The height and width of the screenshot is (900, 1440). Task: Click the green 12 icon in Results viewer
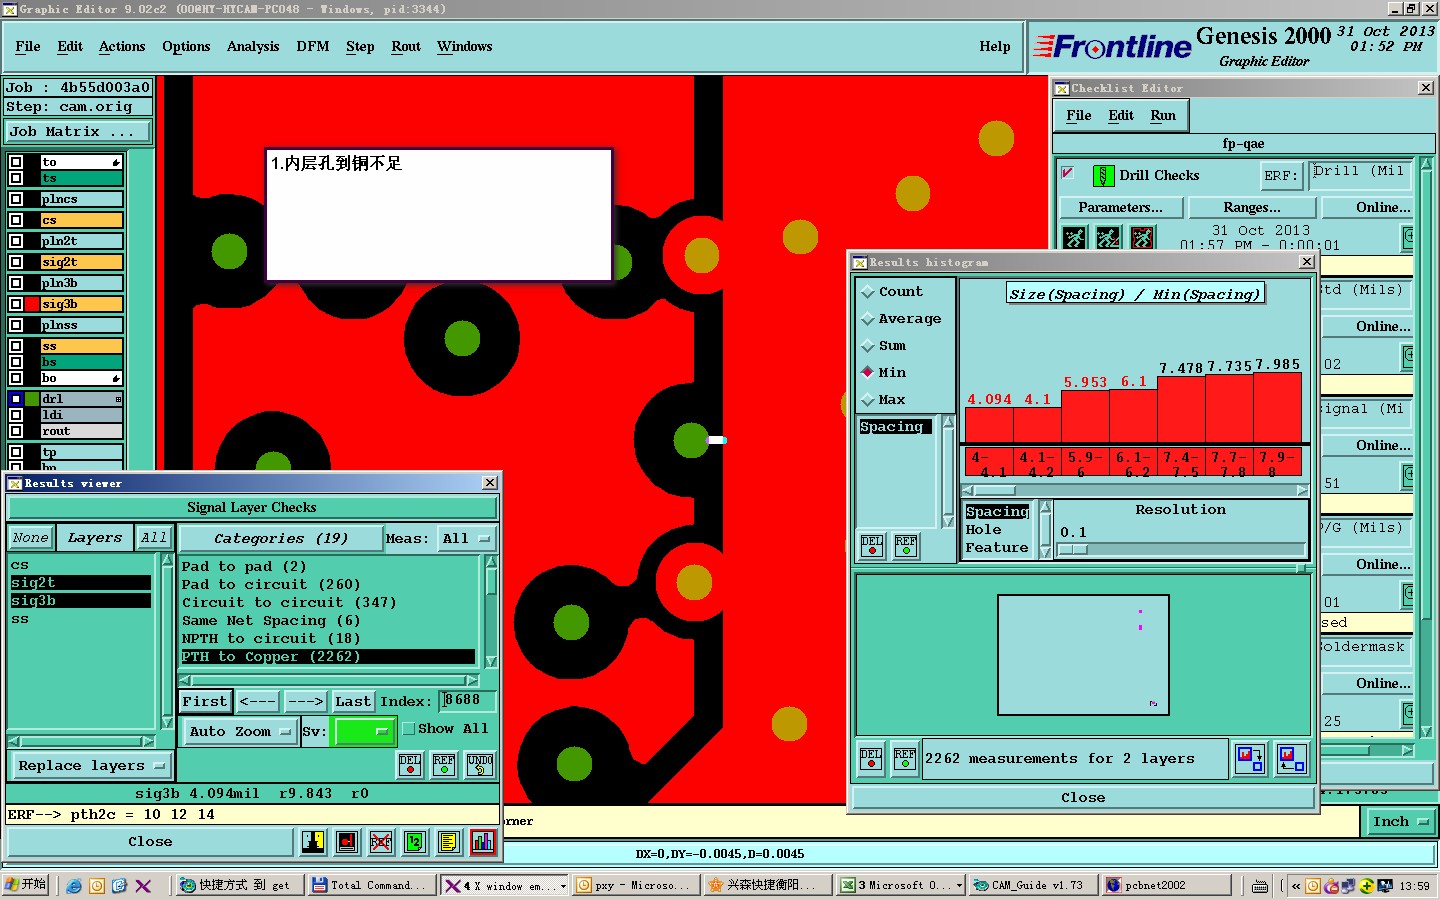pyautogui.click(x=415, y=842)
